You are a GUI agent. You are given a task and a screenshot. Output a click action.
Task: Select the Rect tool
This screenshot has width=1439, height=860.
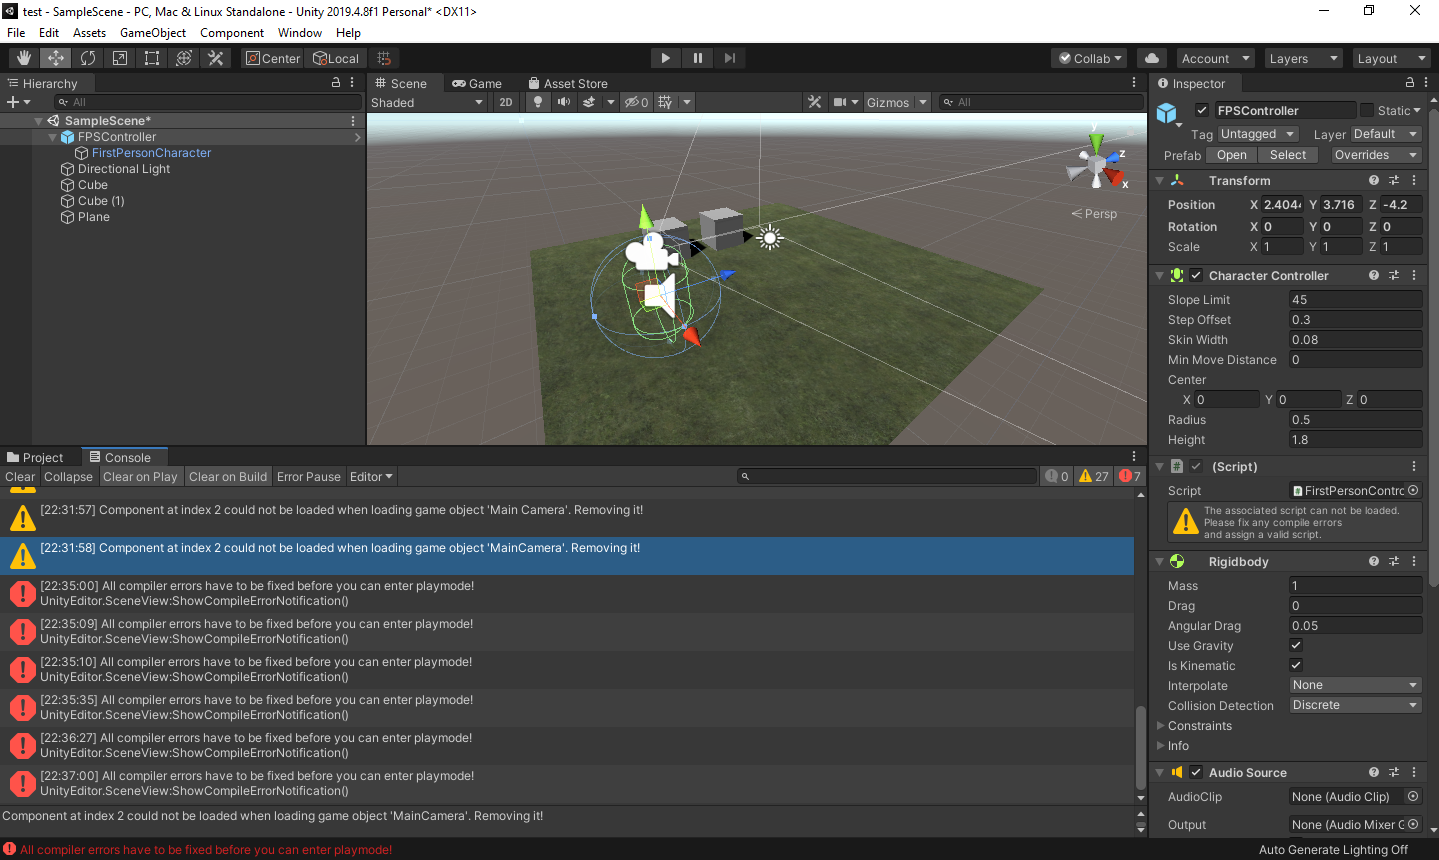152,58
